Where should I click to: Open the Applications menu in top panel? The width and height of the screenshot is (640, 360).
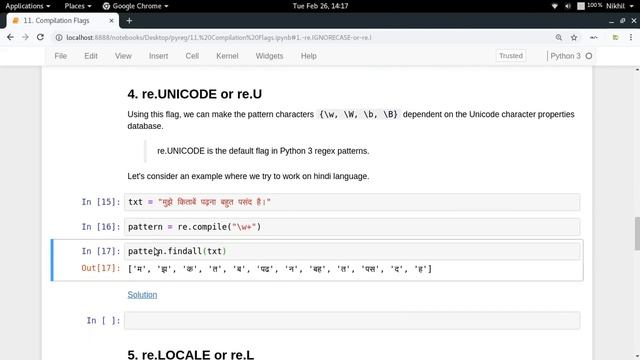tap(28, 6)
